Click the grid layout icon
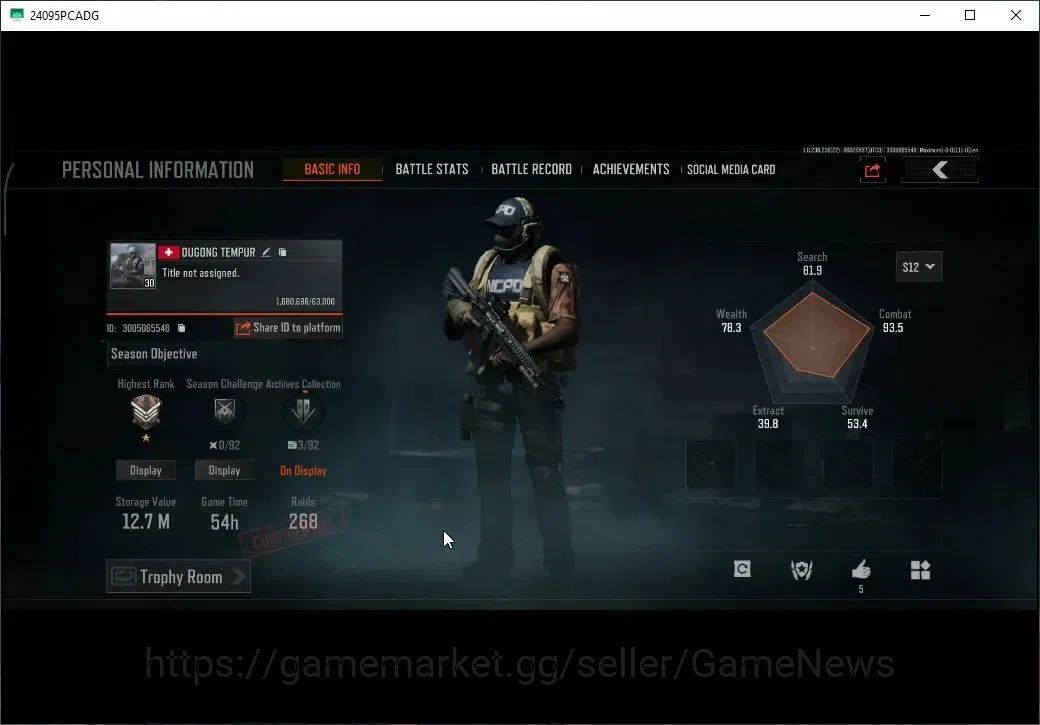This screenshot has height=725, width=1040. [920, 570]
